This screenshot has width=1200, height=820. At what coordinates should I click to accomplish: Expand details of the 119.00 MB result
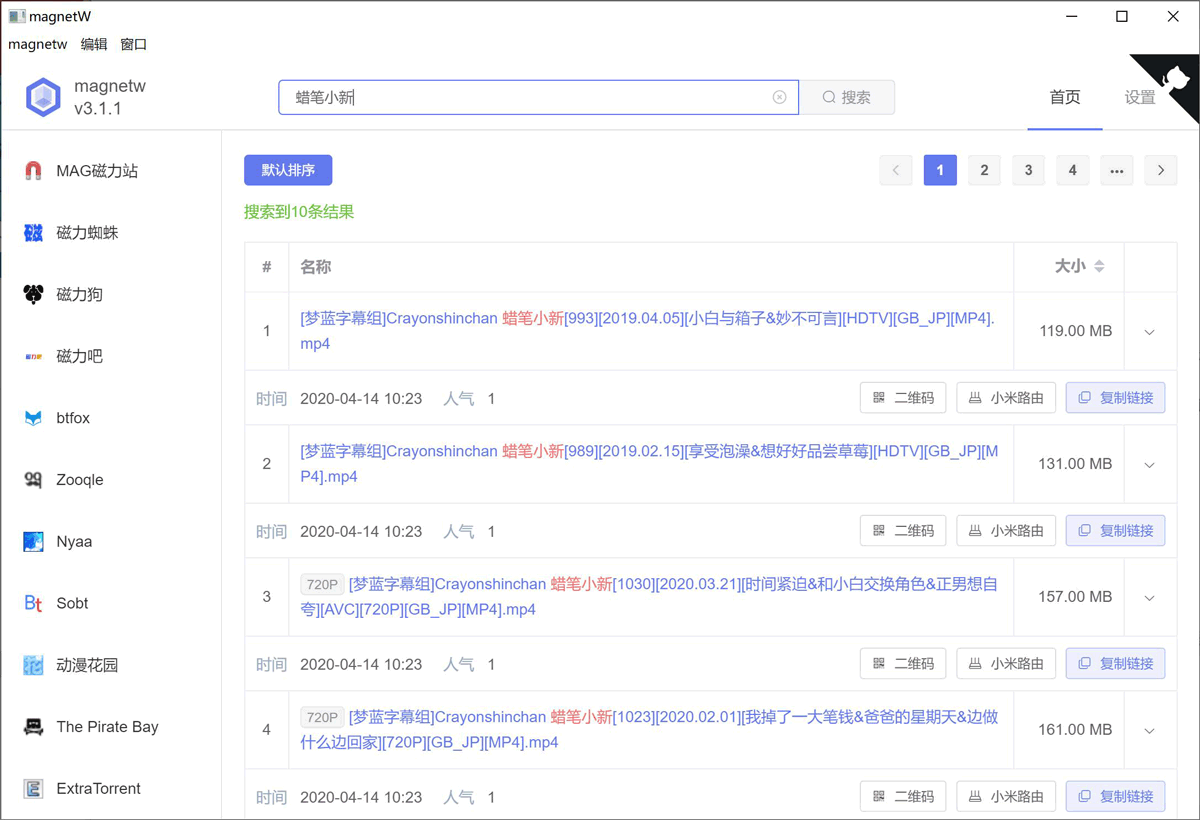1150,332
